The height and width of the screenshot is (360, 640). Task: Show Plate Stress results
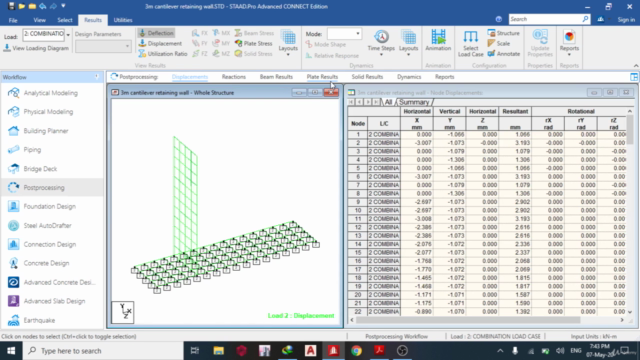253,43
